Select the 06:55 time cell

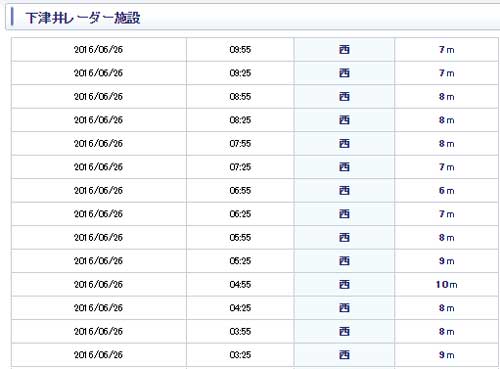240,191
